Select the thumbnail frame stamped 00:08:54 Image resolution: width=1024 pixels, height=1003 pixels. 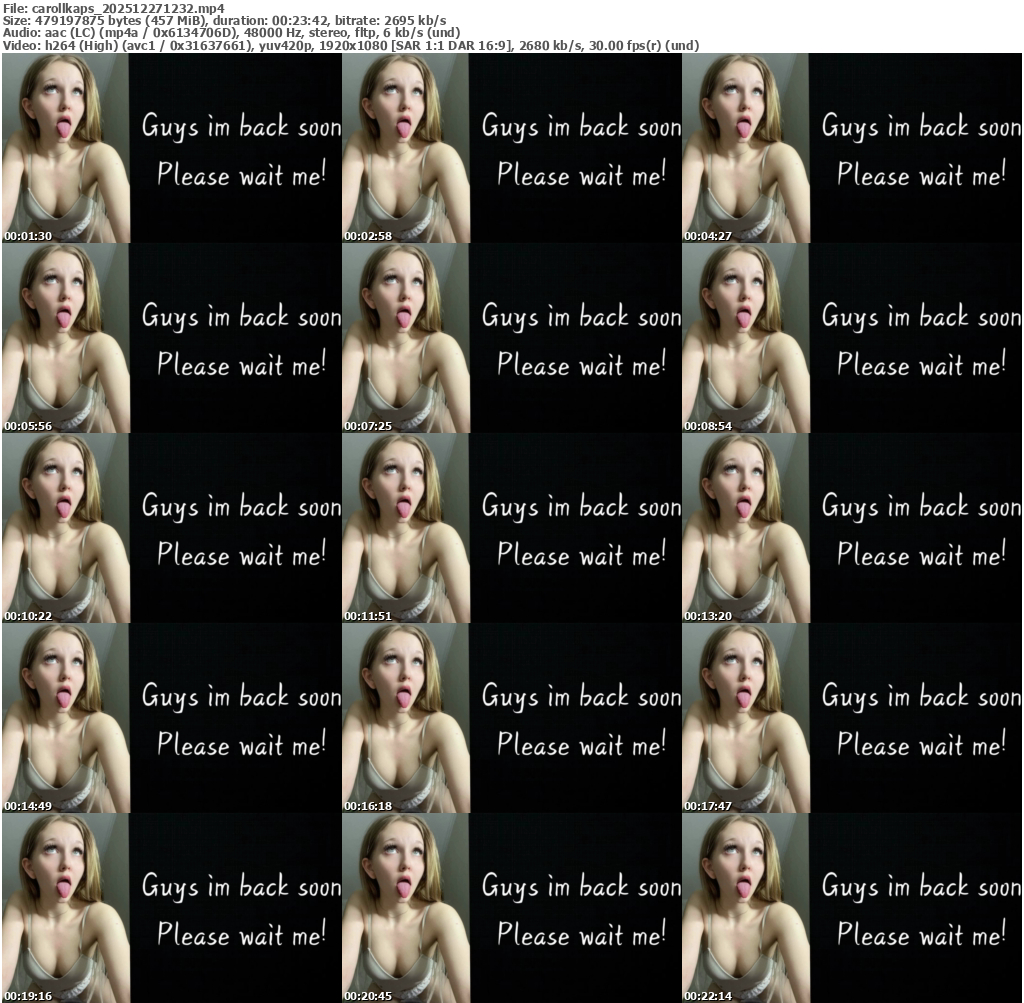point(852,338)
